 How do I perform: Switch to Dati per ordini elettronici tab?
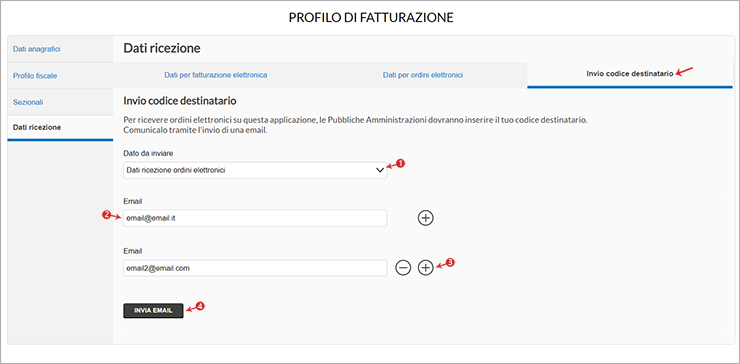click(423, 75)
